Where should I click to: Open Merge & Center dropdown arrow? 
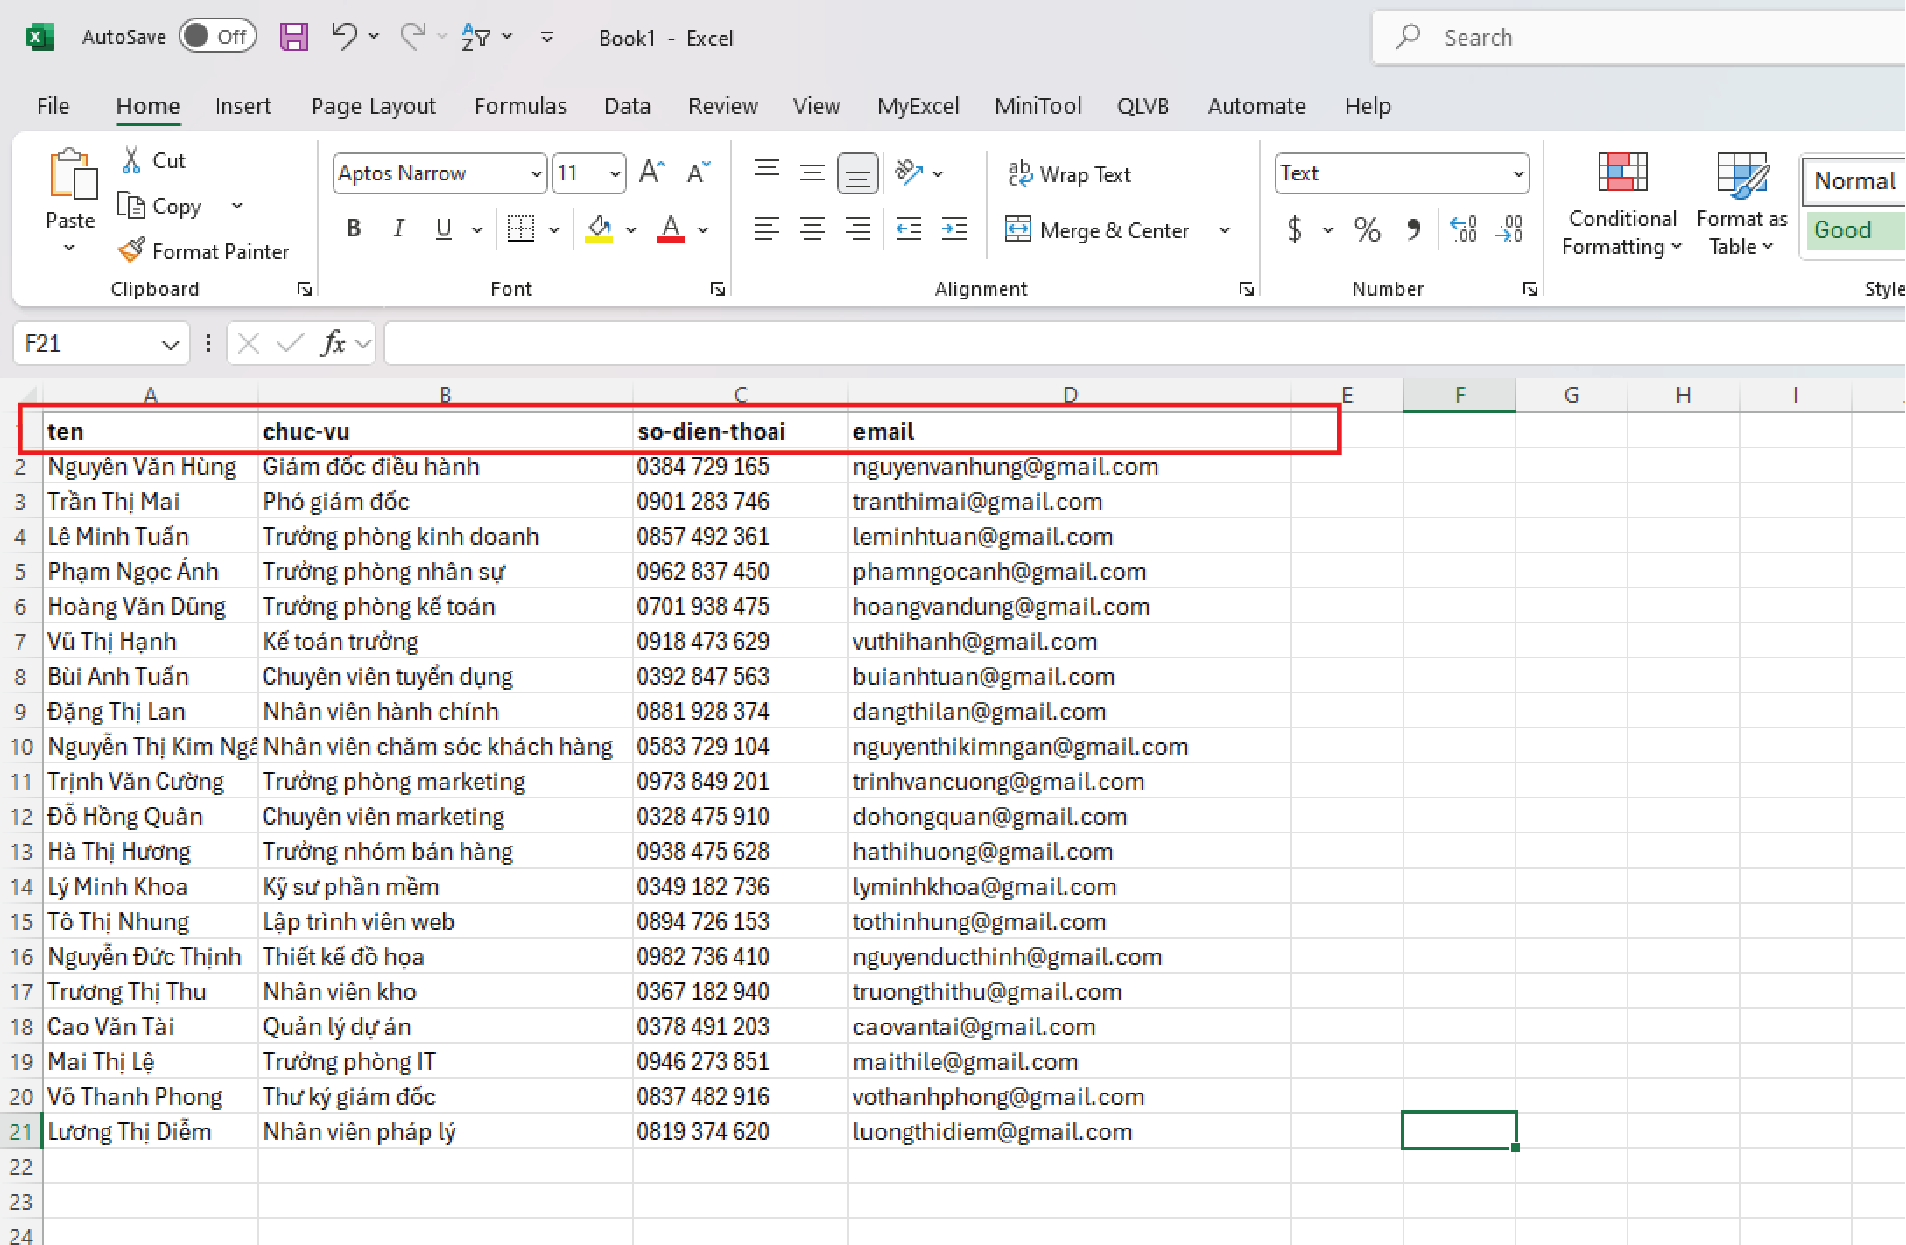pos(1225,230)
